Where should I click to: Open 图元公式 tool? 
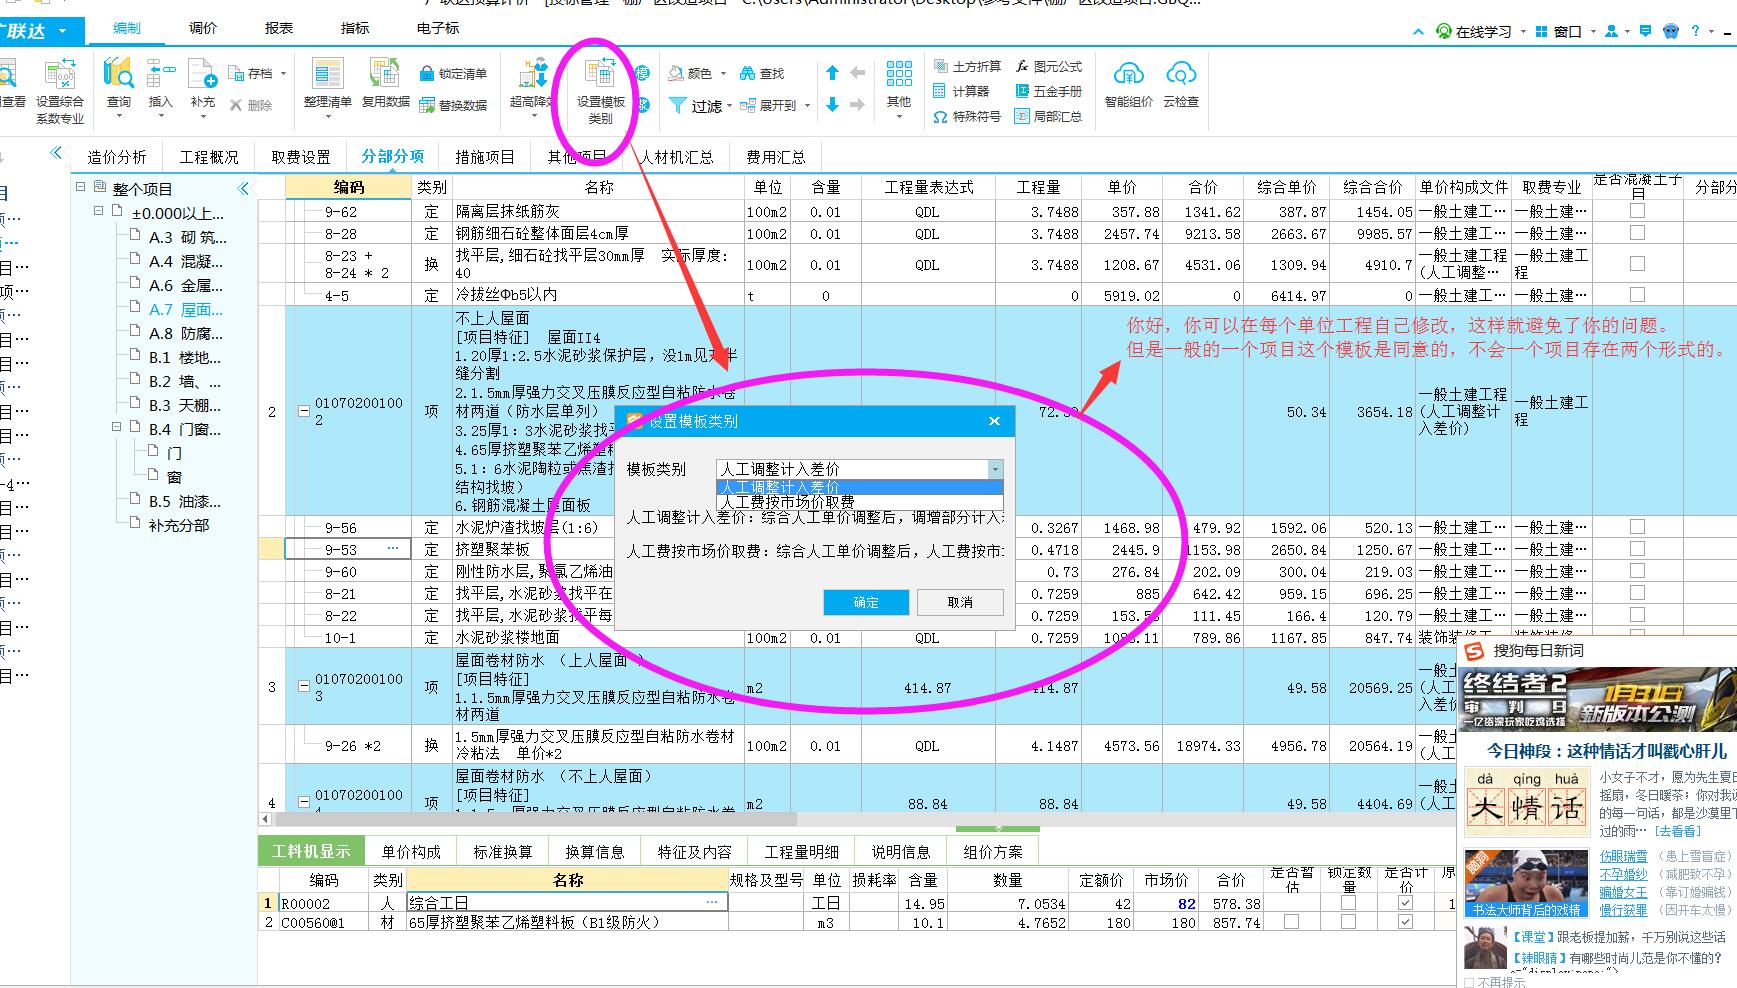click(1048, 66)
